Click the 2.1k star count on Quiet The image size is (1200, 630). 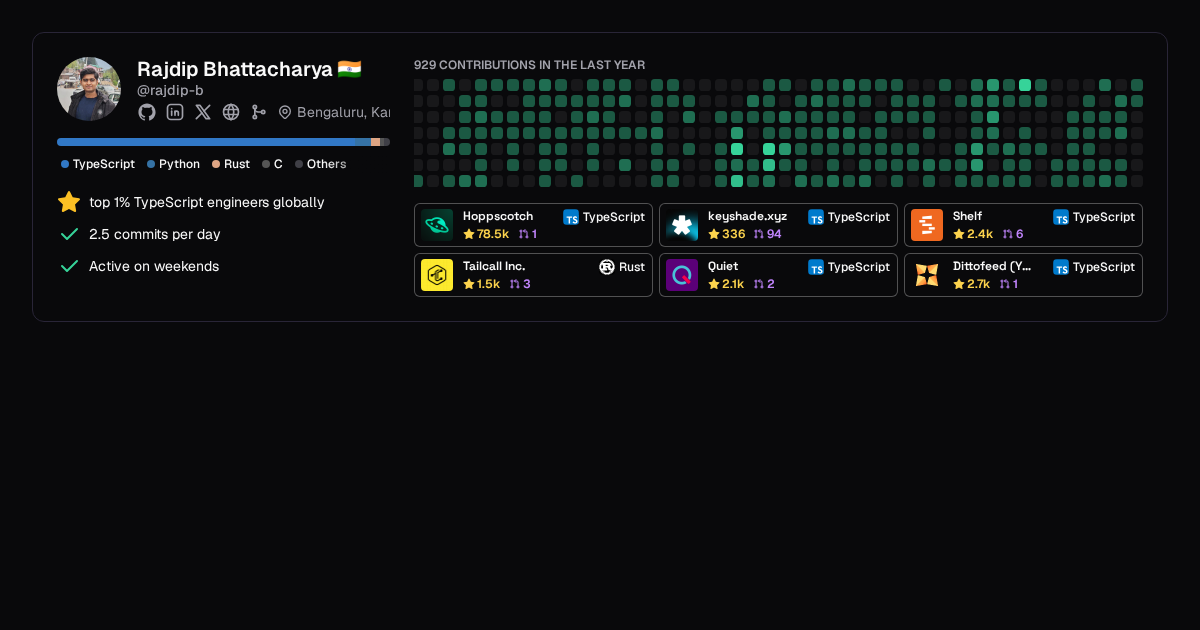[733, 284]
